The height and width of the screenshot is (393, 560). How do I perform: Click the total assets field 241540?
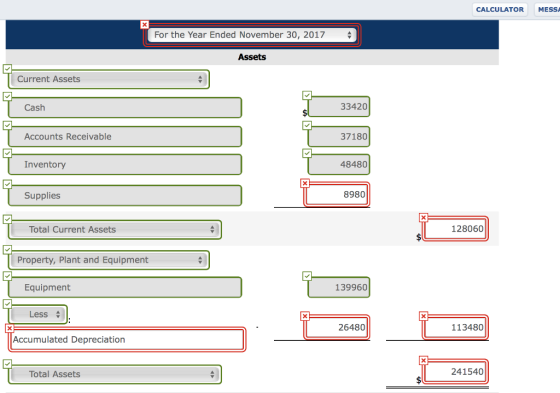click(x=455, y=372)
